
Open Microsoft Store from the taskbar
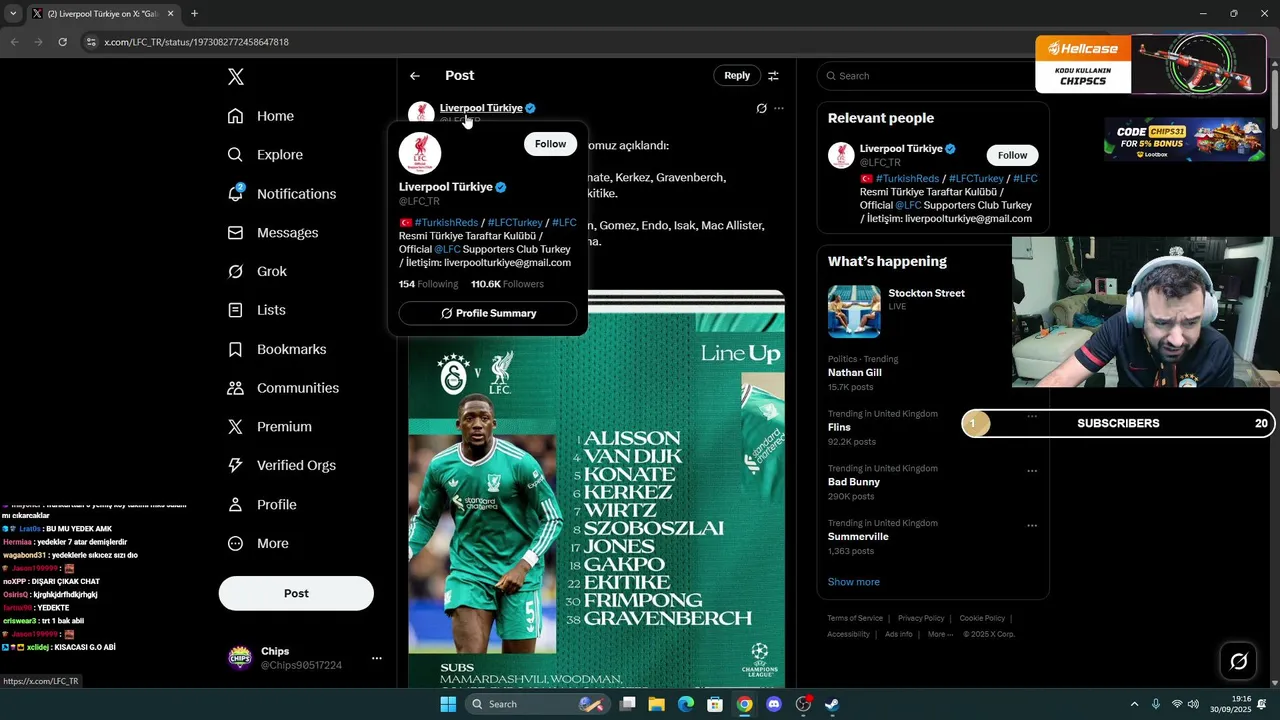coord(715,704)
